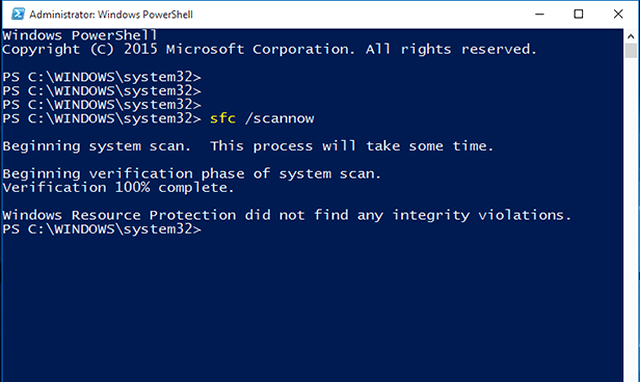Close the Administrator PowerShell window
This screenshot has height=382, width=640.
618,14
